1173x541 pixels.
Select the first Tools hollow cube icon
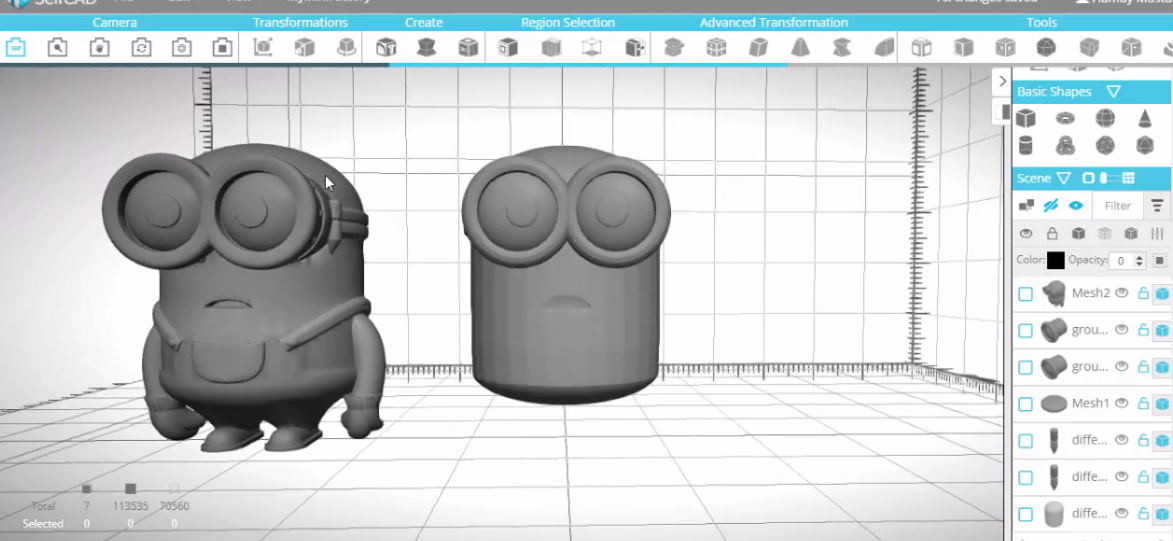click(921, 48)
